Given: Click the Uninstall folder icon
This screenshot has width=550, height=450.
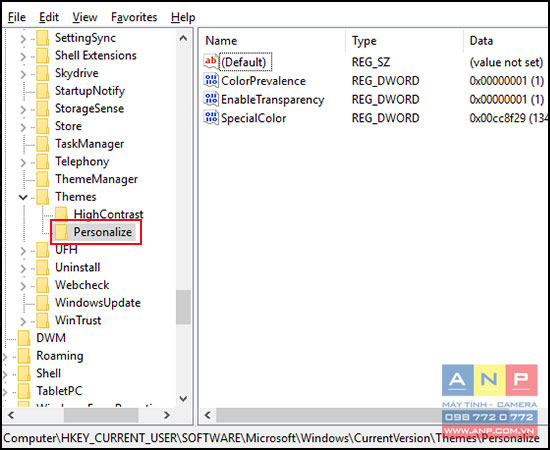Looking at the screenshot, I should 43,268.
